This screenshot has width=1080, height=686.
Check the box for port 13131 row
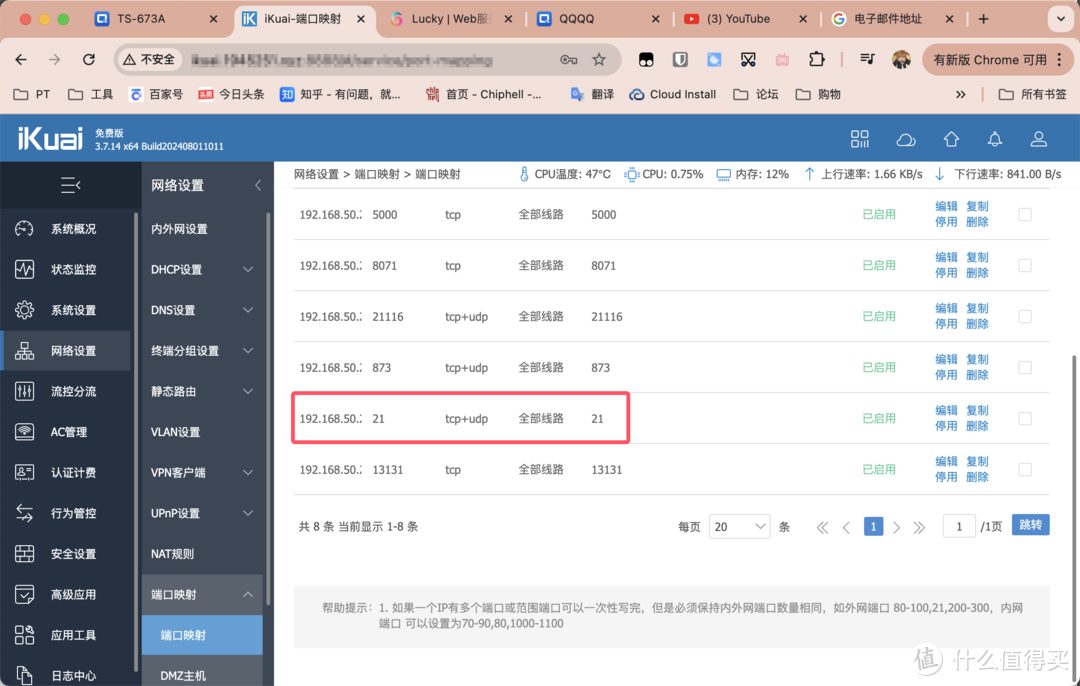(x=1025, y=469)
